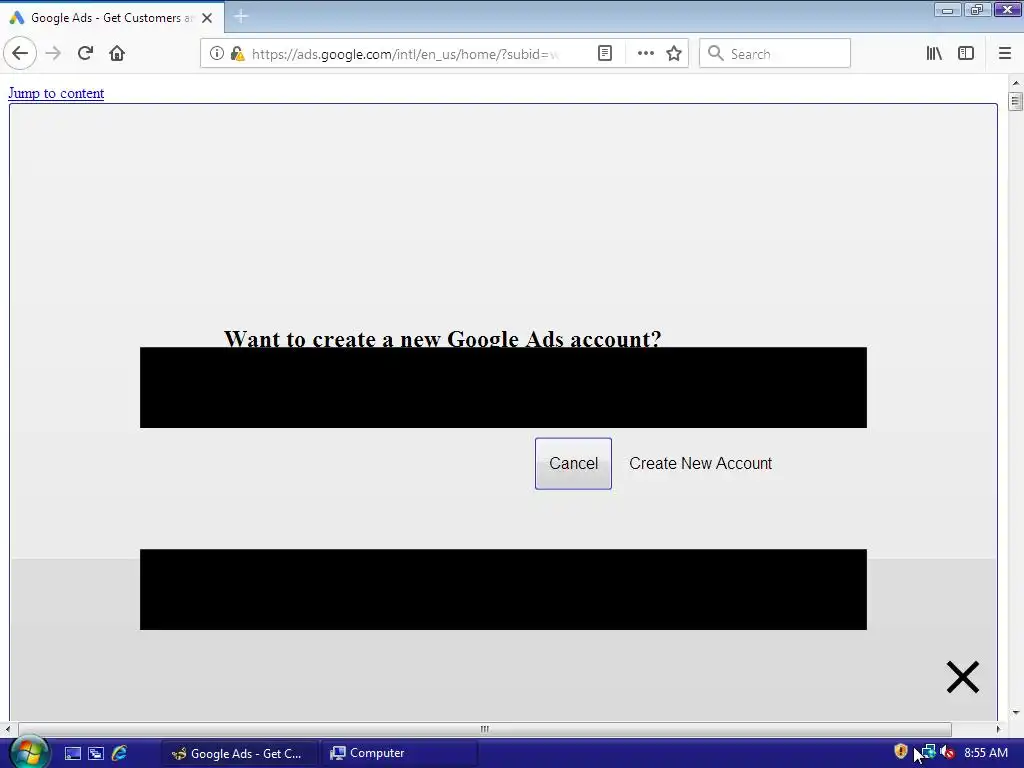Show site information icon in address bar
The image size is (1024, 768).
[x=217, y=54]
